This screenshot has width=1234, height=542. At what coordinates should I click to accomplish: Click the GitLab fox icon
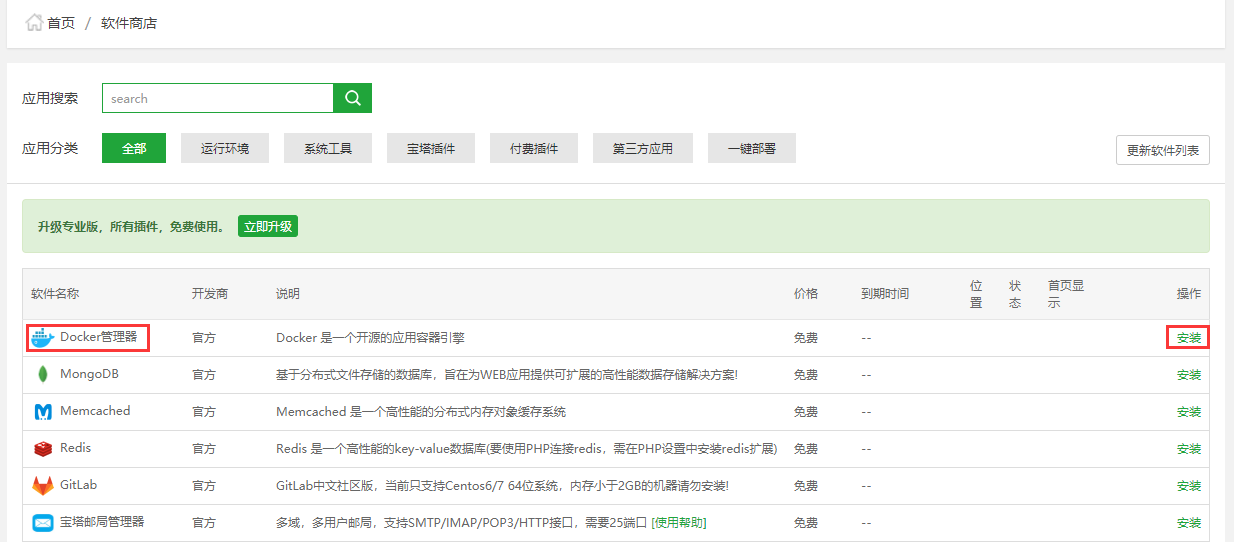point(43,486)
